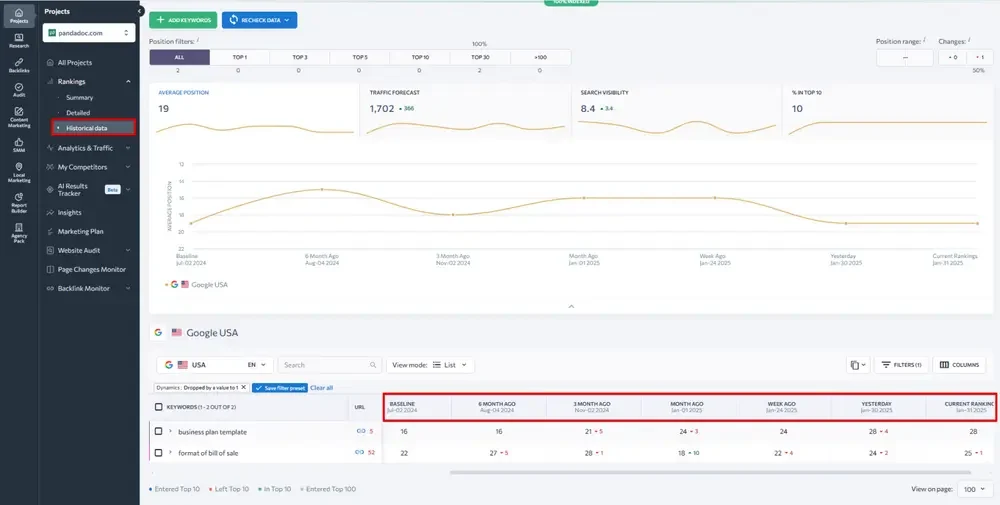Screen dimensions: 1000x505
Task: Click the horizontal table scrollbar
Action: [x=710, y=472]
